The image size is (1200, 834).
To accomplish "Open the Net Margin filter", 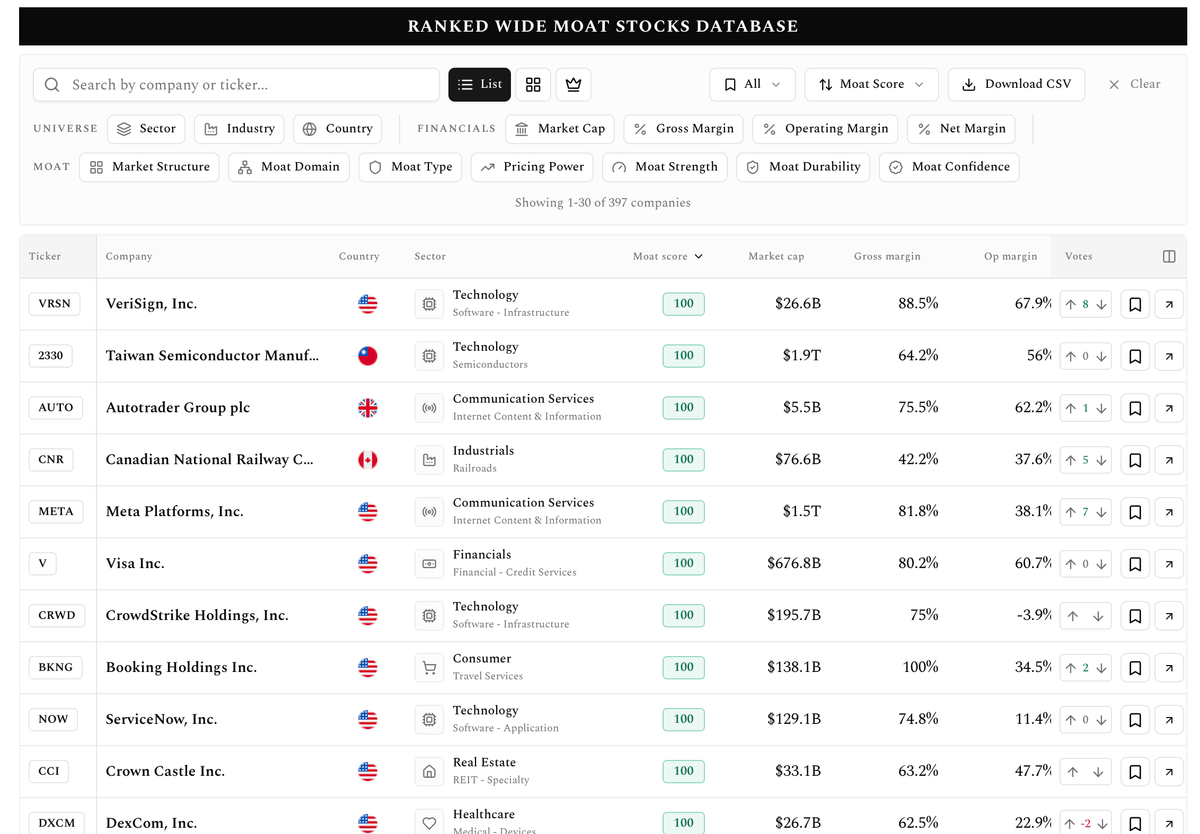I will pos(961,129).
